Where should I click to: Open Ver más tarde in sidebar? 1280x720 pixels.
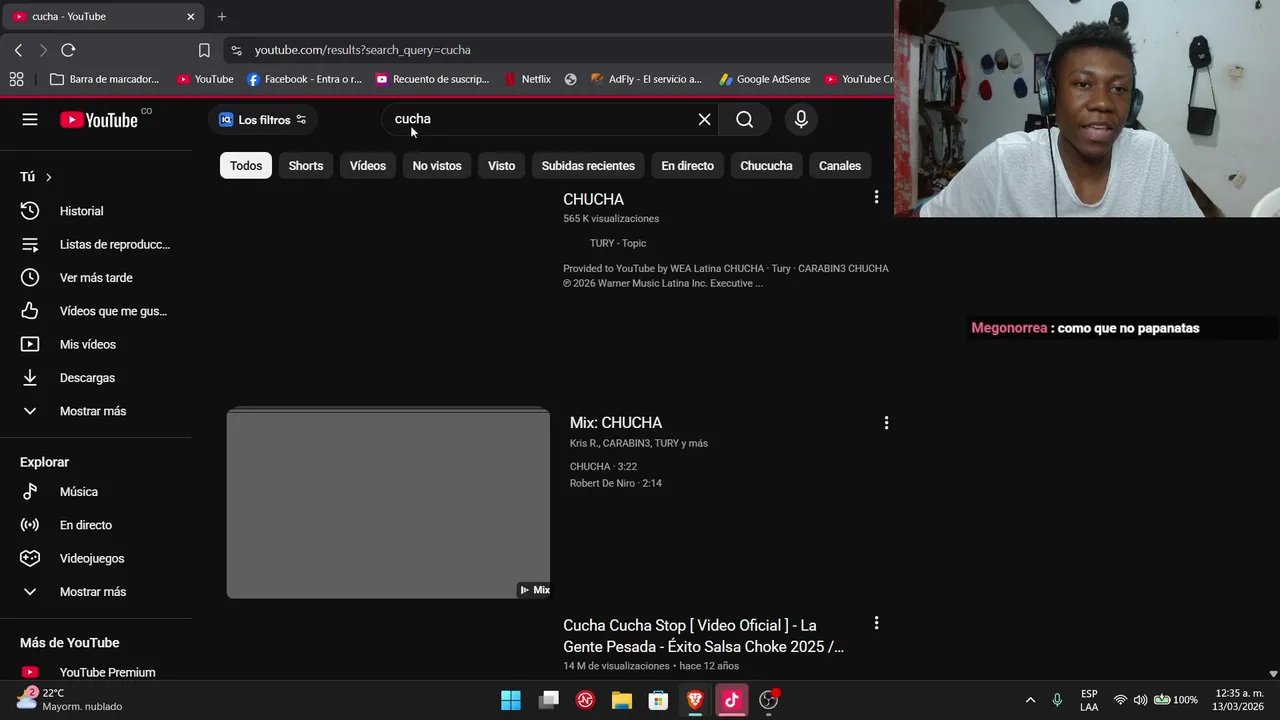[x=96, y=278]
